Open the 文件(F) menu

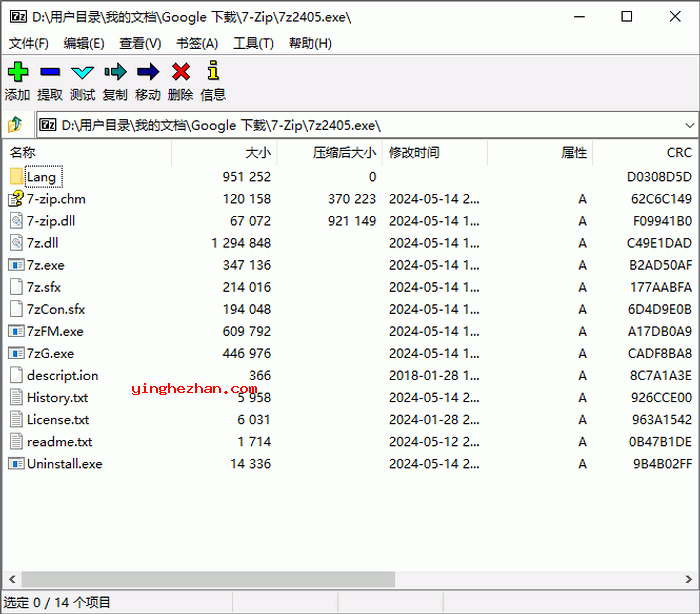coord(29,43)
